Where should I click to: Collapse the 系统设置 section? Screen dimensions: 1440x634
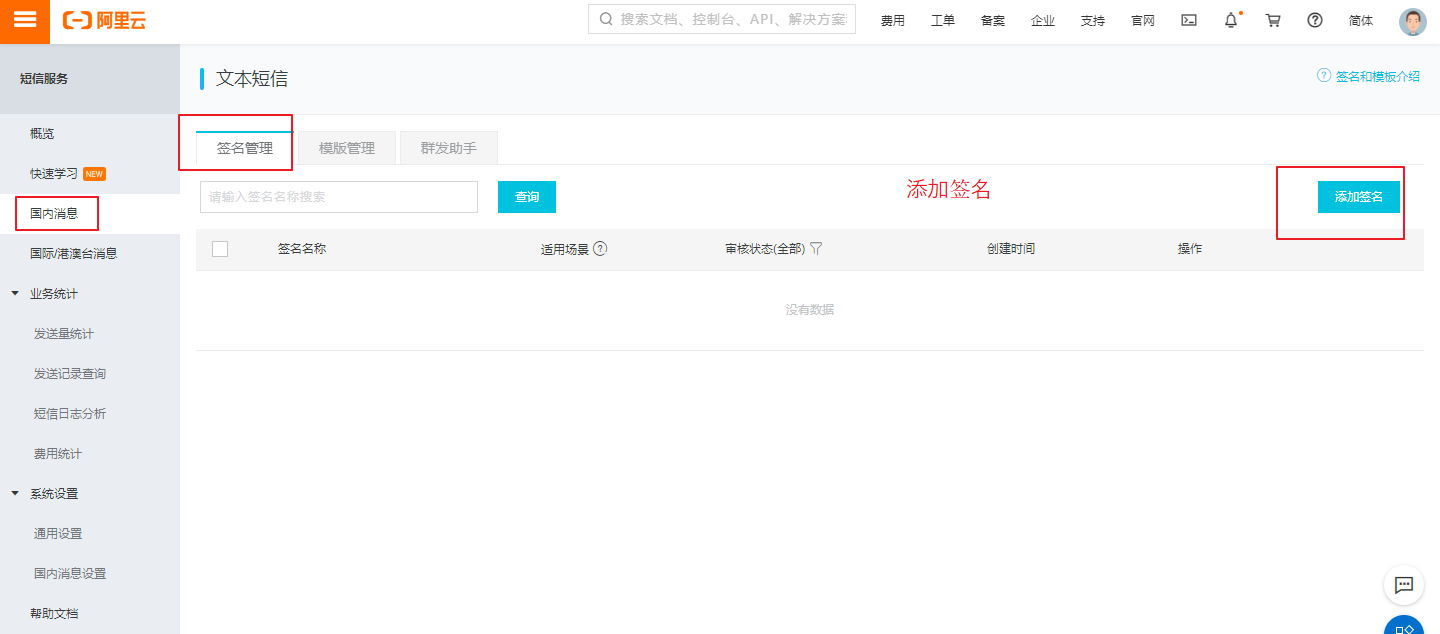point(15,494)
